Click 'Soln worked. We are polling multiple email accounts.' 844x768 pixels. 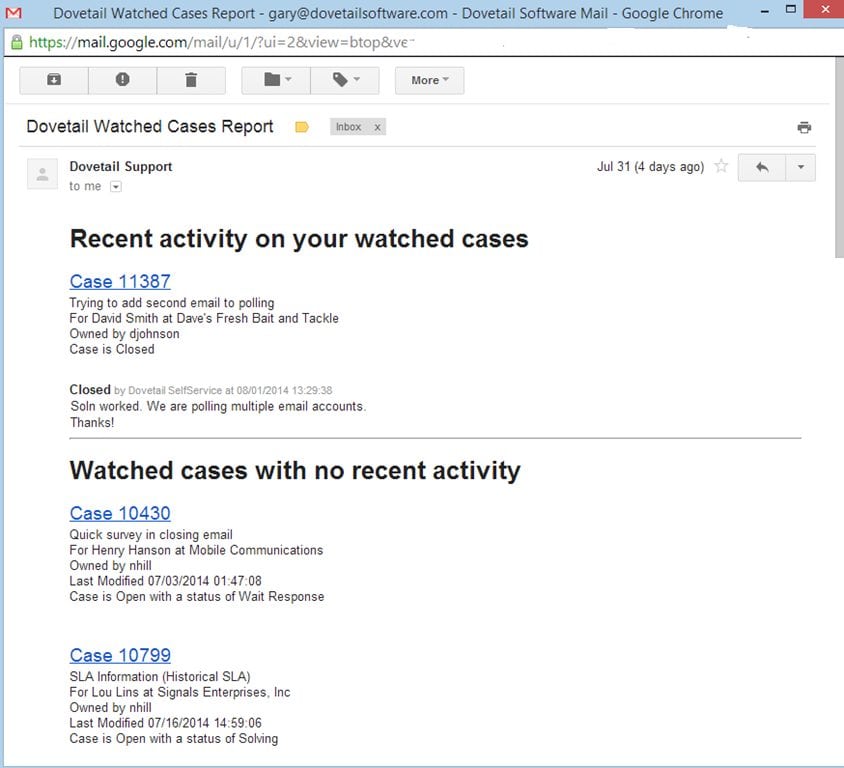[x=218, y=406]
